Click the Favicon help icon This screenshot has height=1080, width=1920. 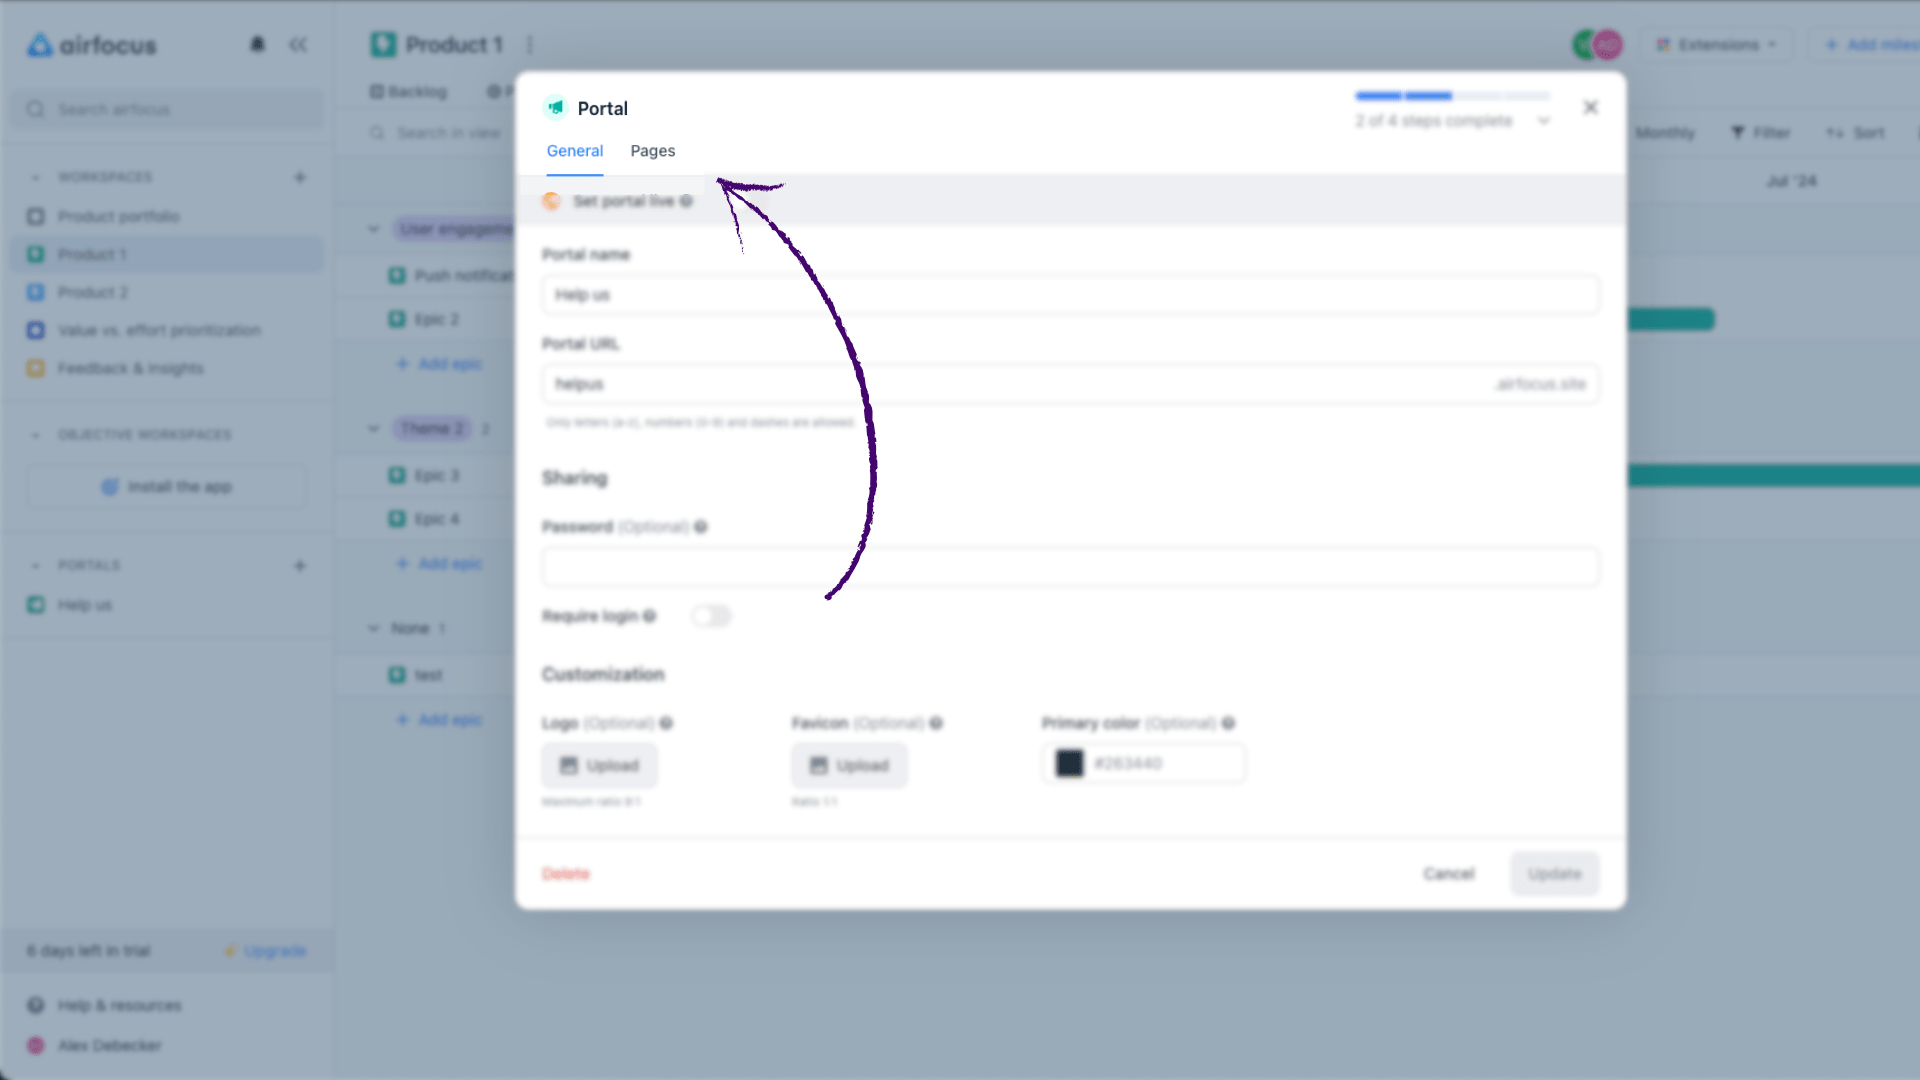(x=936, y=723)
